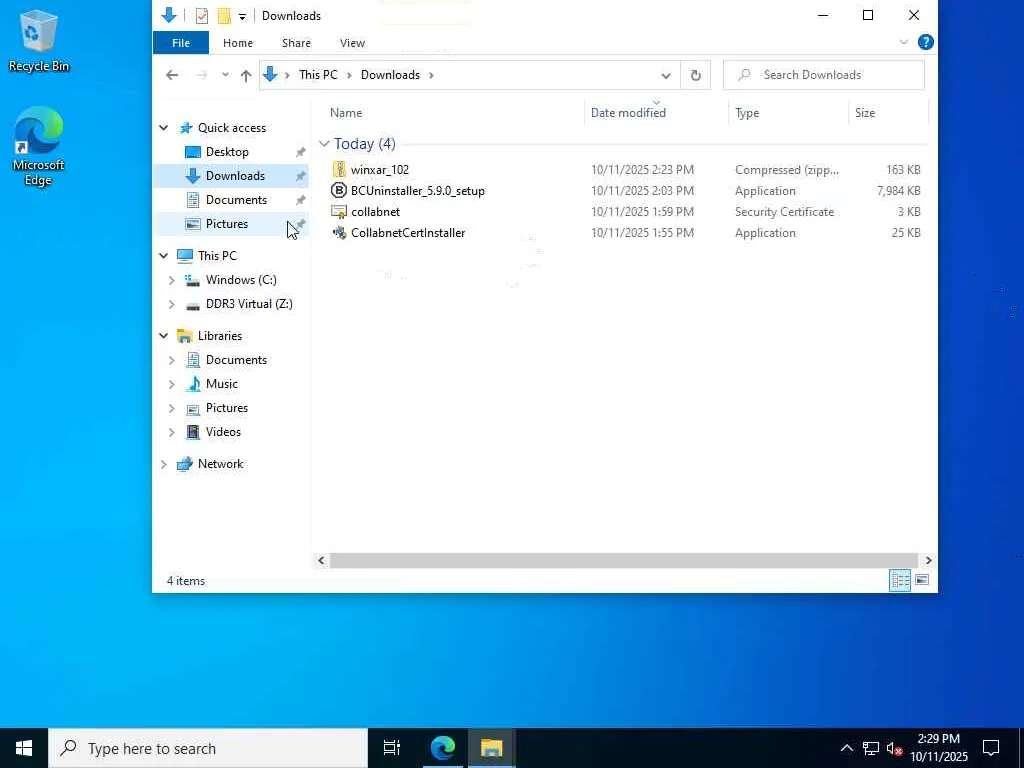
Task: Collapse the Quick access tree node
Action: coord(163,128)
